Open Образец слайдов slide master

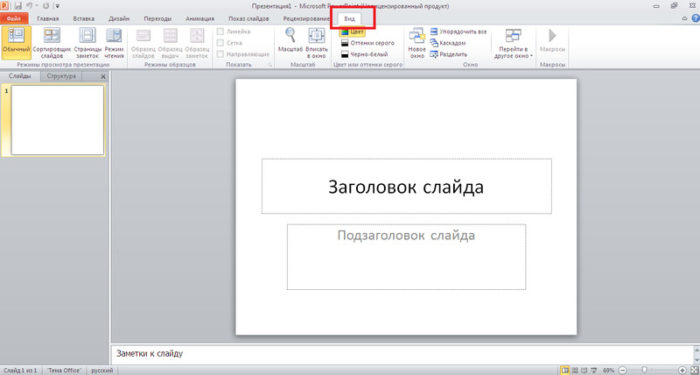[x=143, y=42]
